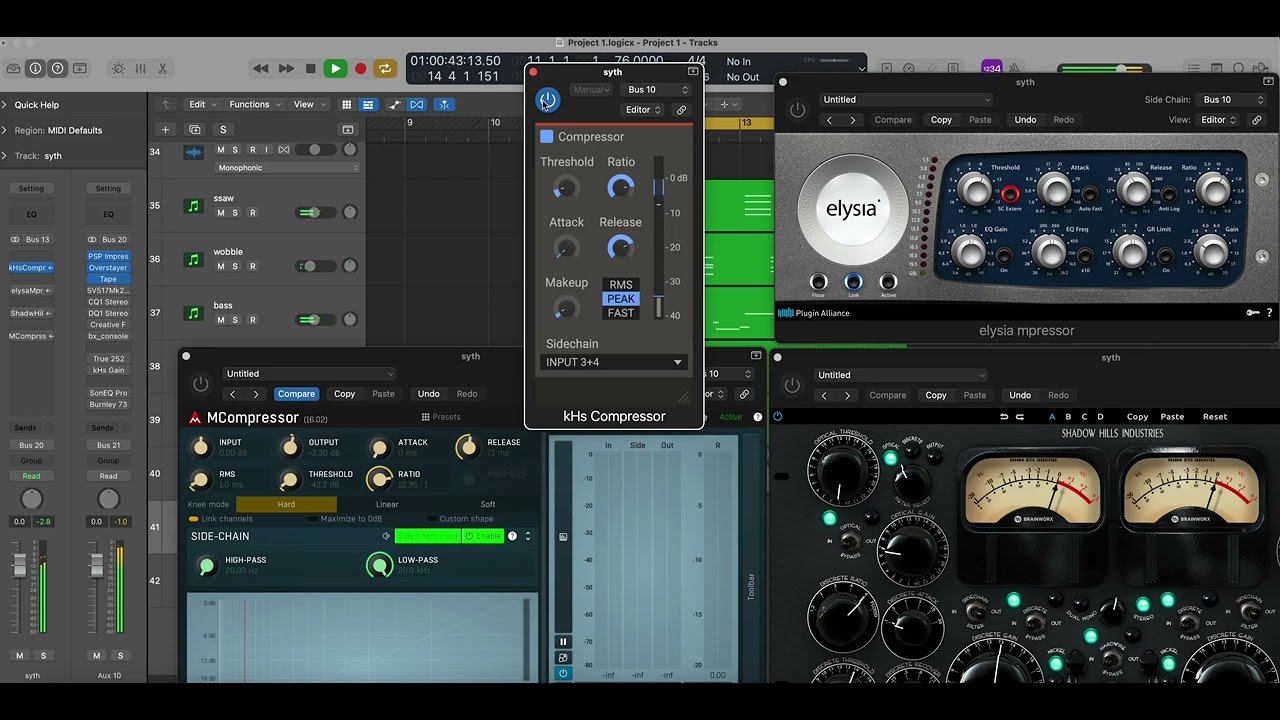Open Untitled preset menu in elysia mpressor window
1280x720 pixels.
[905, 100]
